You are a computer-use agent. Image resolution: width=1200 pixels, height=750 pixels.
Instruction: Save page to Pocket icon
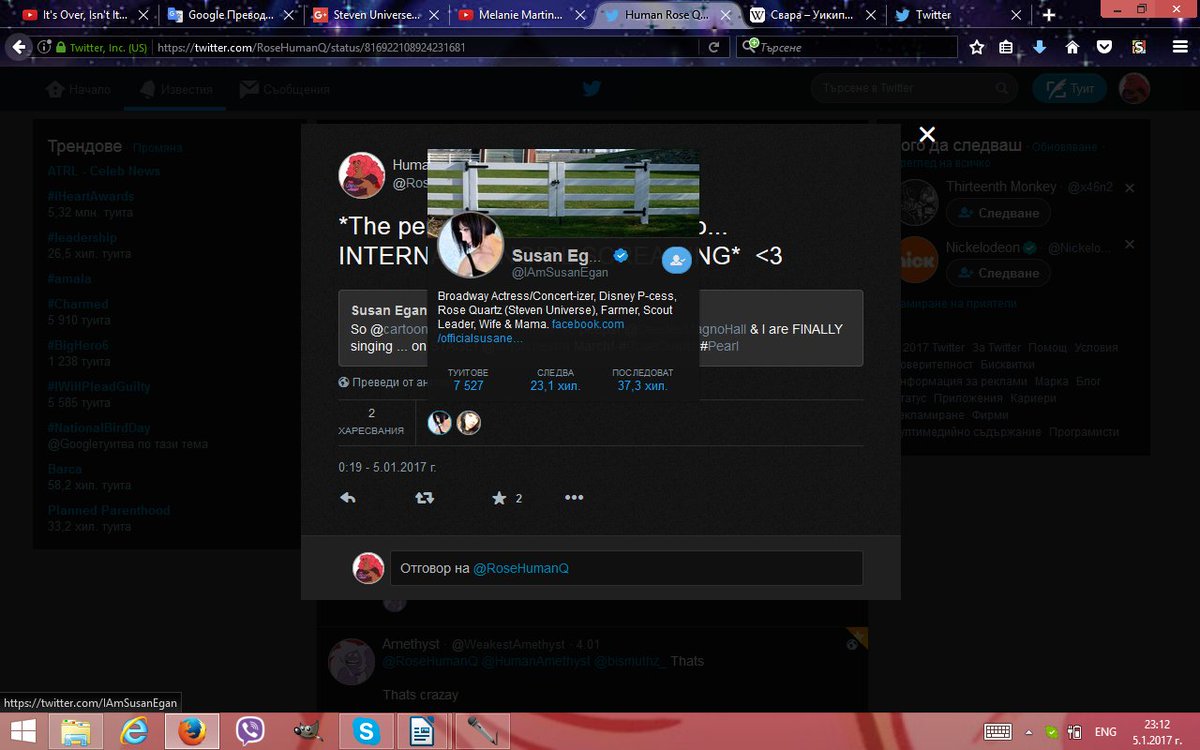coord(1104,47)
